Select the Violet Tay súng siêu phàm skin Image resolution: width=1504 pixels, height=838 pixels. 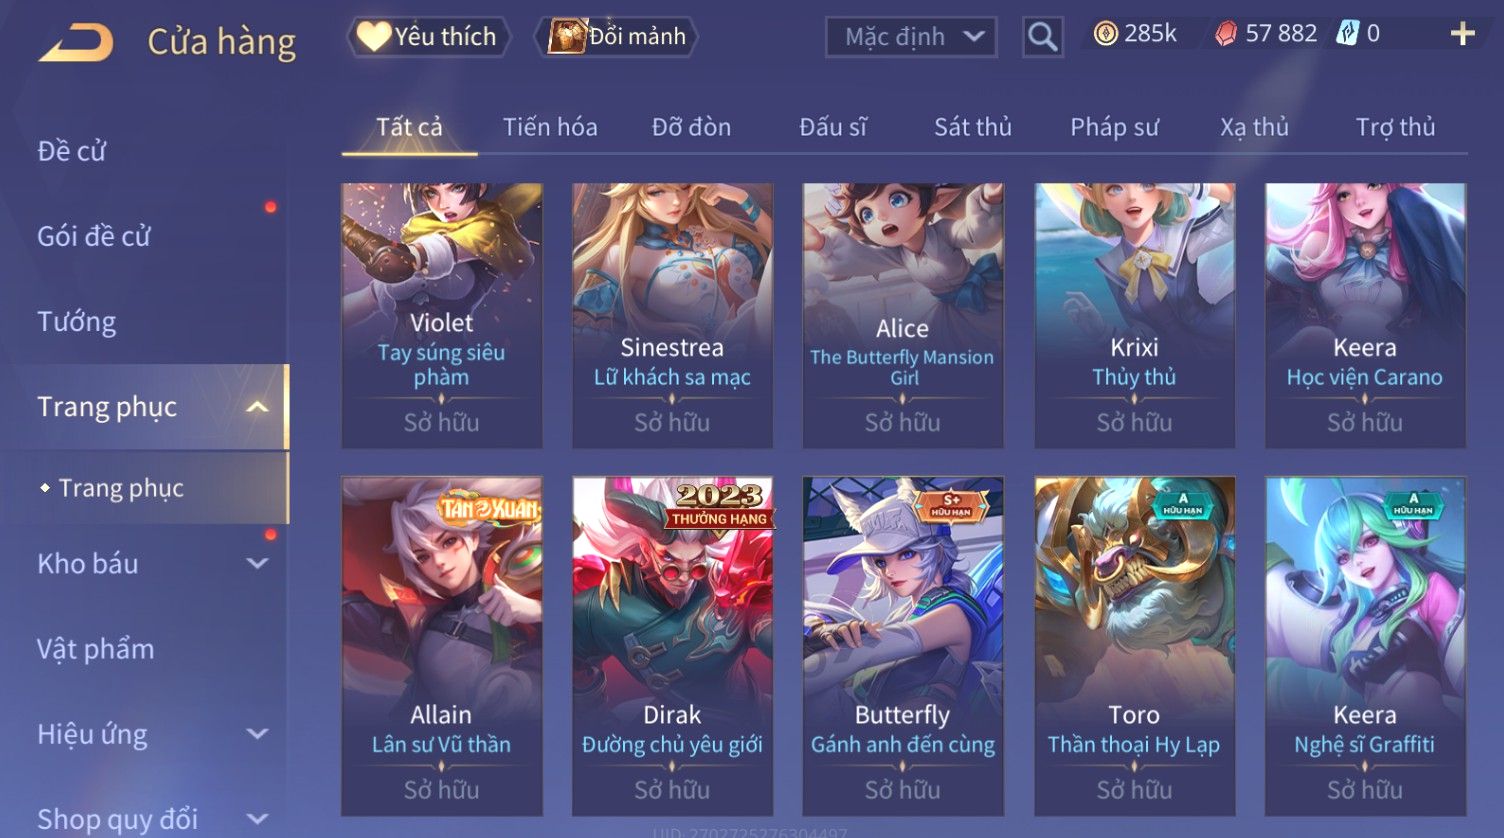(442, 315)
